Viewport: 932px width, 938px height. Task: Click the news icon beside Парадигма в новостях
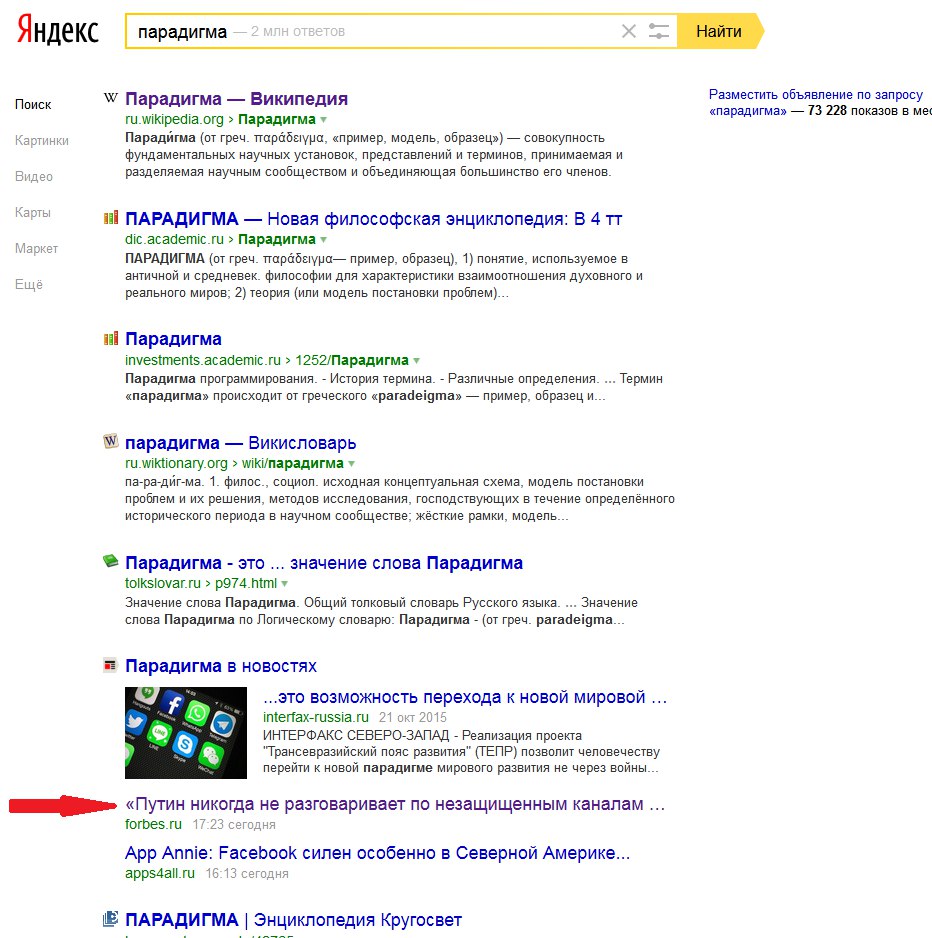tap(110, 665)
